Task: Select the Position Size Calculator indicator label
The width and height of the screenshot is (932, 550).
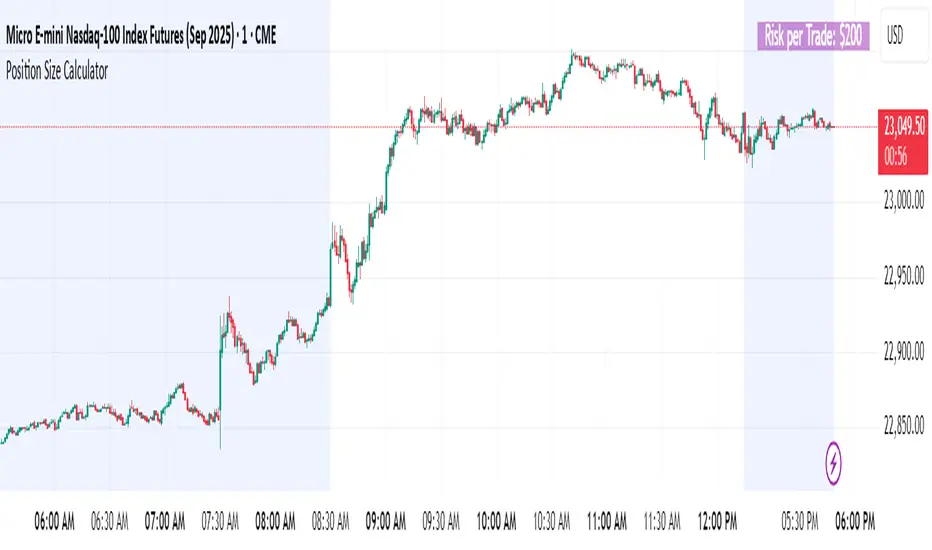Action: coord(58,71)
